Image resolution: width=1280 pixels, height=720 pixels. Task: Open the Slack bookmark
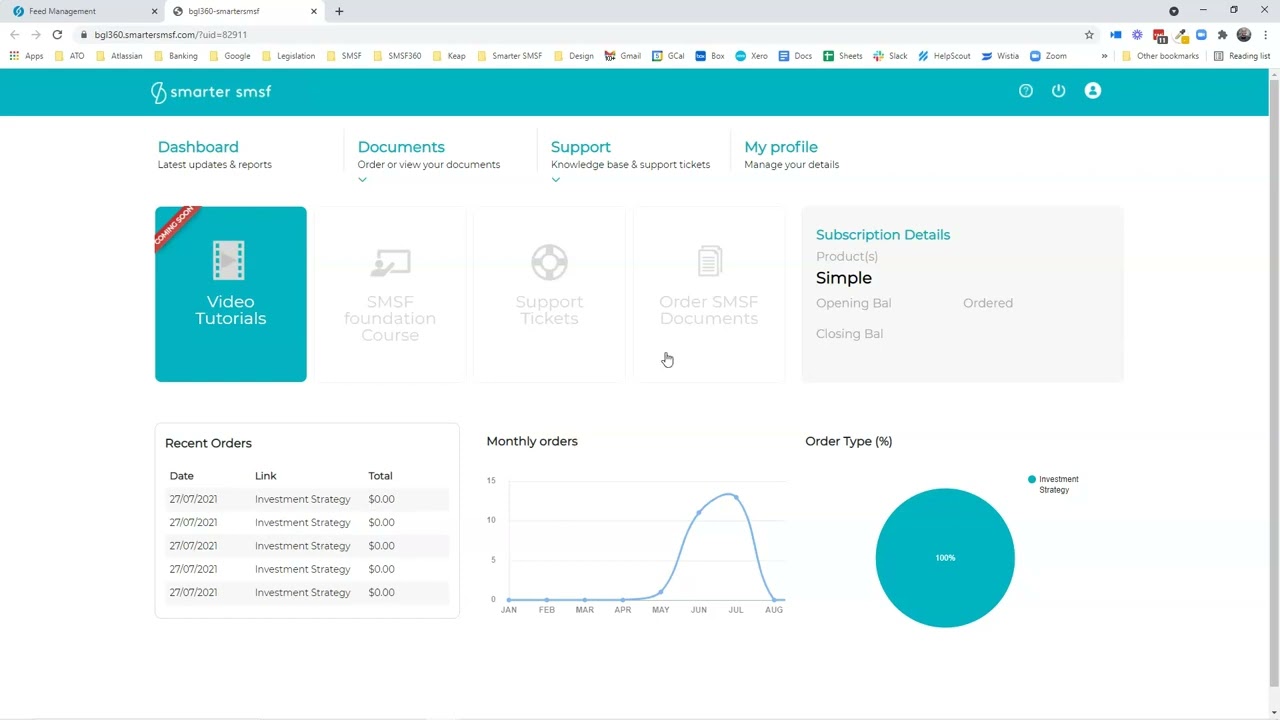click(x=890, y=56)
